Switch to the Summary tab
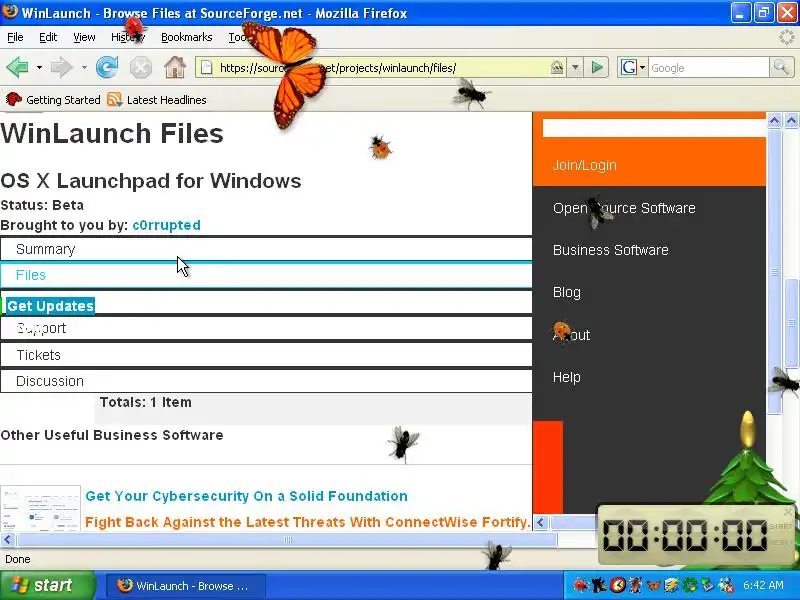The width and height of the screenshot is (800, 600). click(x=266, y=249)
